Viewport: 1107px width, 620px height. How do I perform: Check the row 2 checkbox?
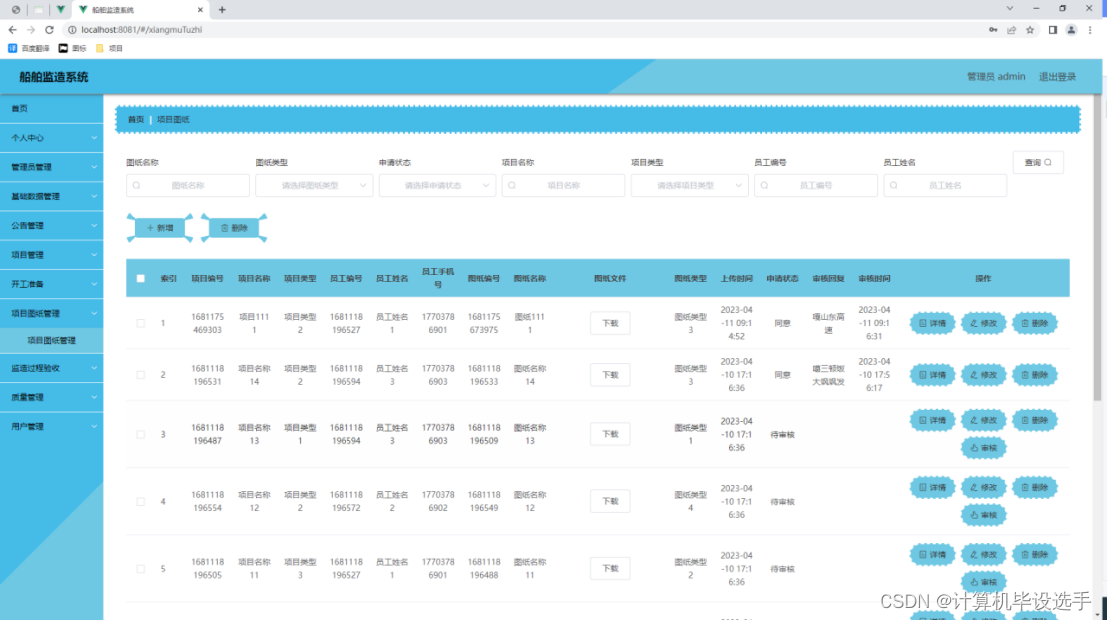click(x=140, y=375)
